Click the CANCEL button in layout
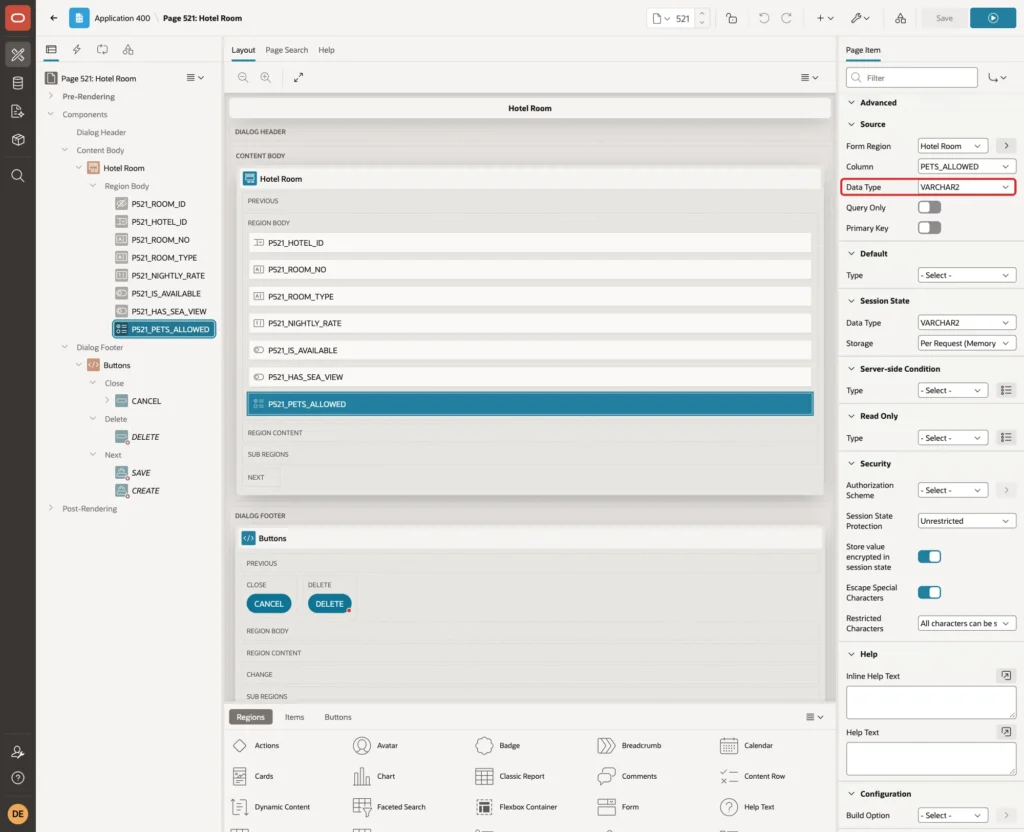 tap(268, 604)
